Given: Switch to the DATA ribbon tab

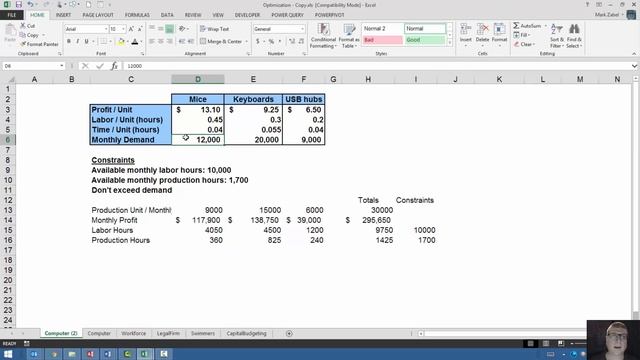Looking at the screenshot, I should pos(167,15).
